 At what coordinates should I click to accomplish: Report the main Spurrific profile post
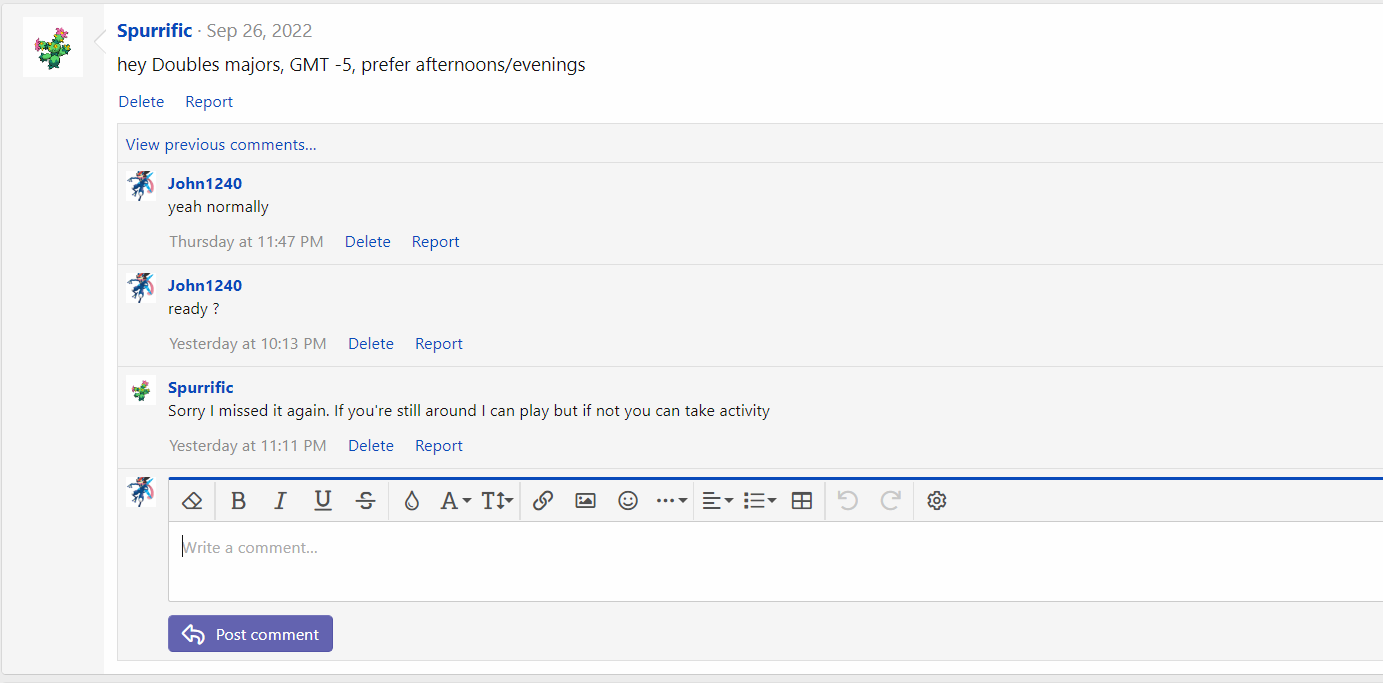tap(209, 102)
